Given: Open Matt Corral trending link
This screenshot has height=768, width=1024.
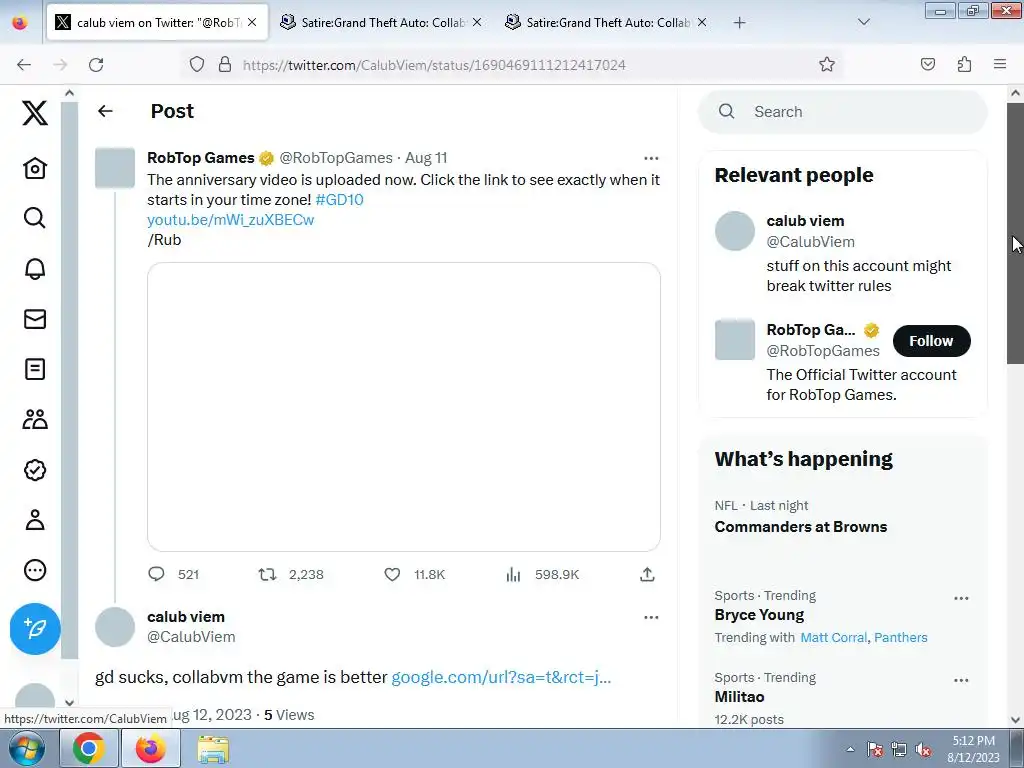Looking at the screenshot, I should [x=834, y=637].
